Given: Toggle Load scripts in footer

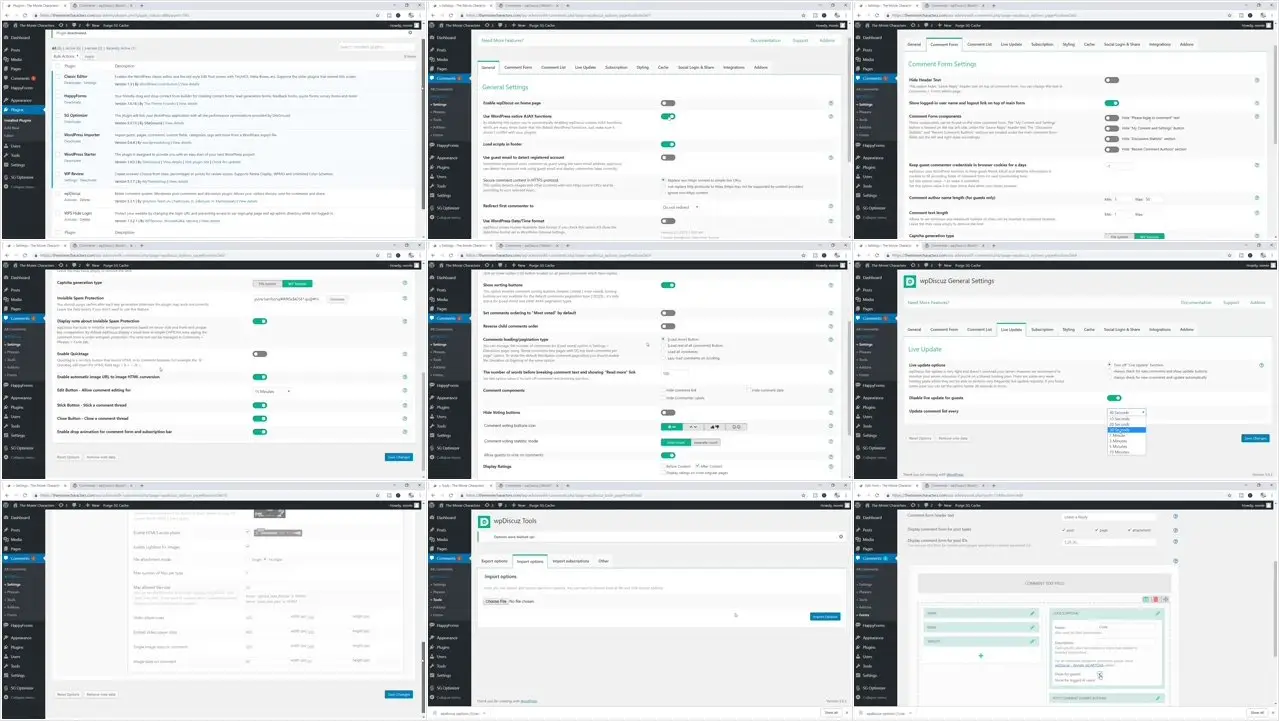Looking at the screenshot, I should coord(667,144).
